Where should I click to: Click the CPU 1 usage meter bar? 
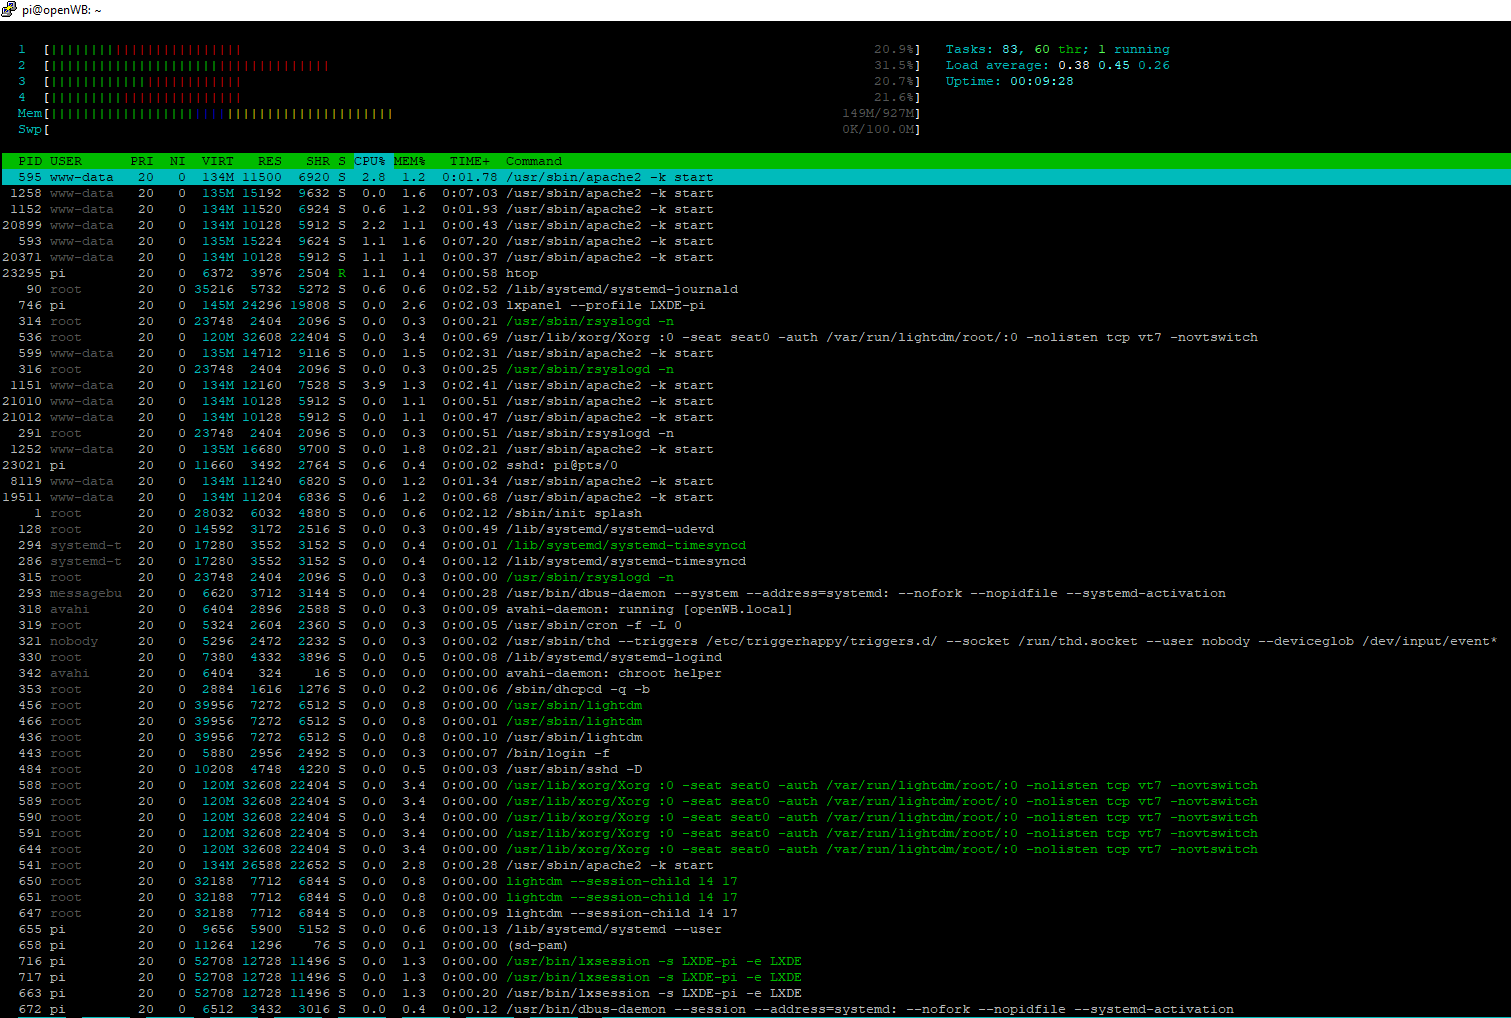click(482, 49)
